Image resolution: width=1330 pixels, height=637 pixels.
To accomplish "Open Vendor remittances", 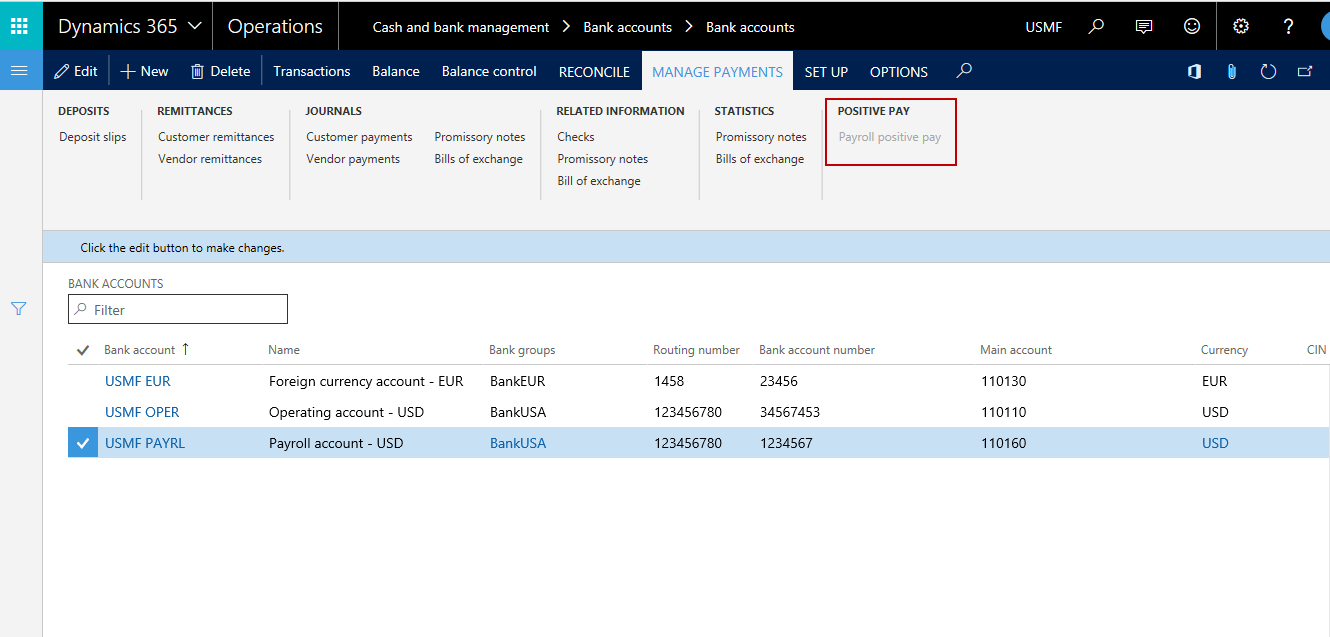I will (x=210, y=159).
